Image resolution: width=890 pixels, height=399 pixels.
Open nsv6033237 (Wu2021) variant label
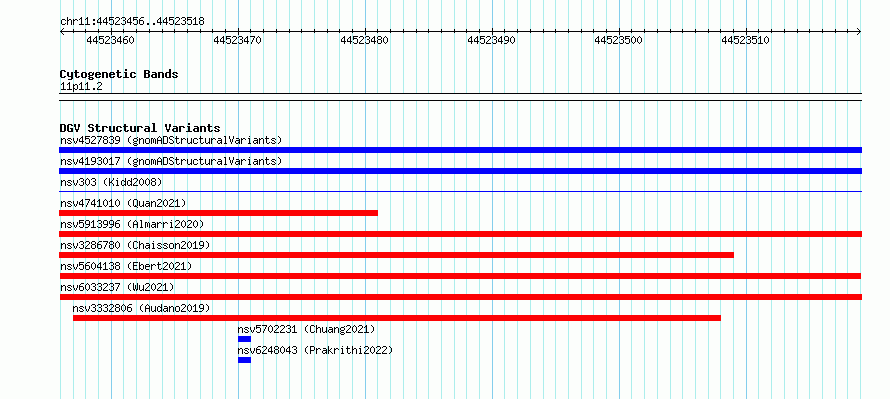click(x=117, y=287)
